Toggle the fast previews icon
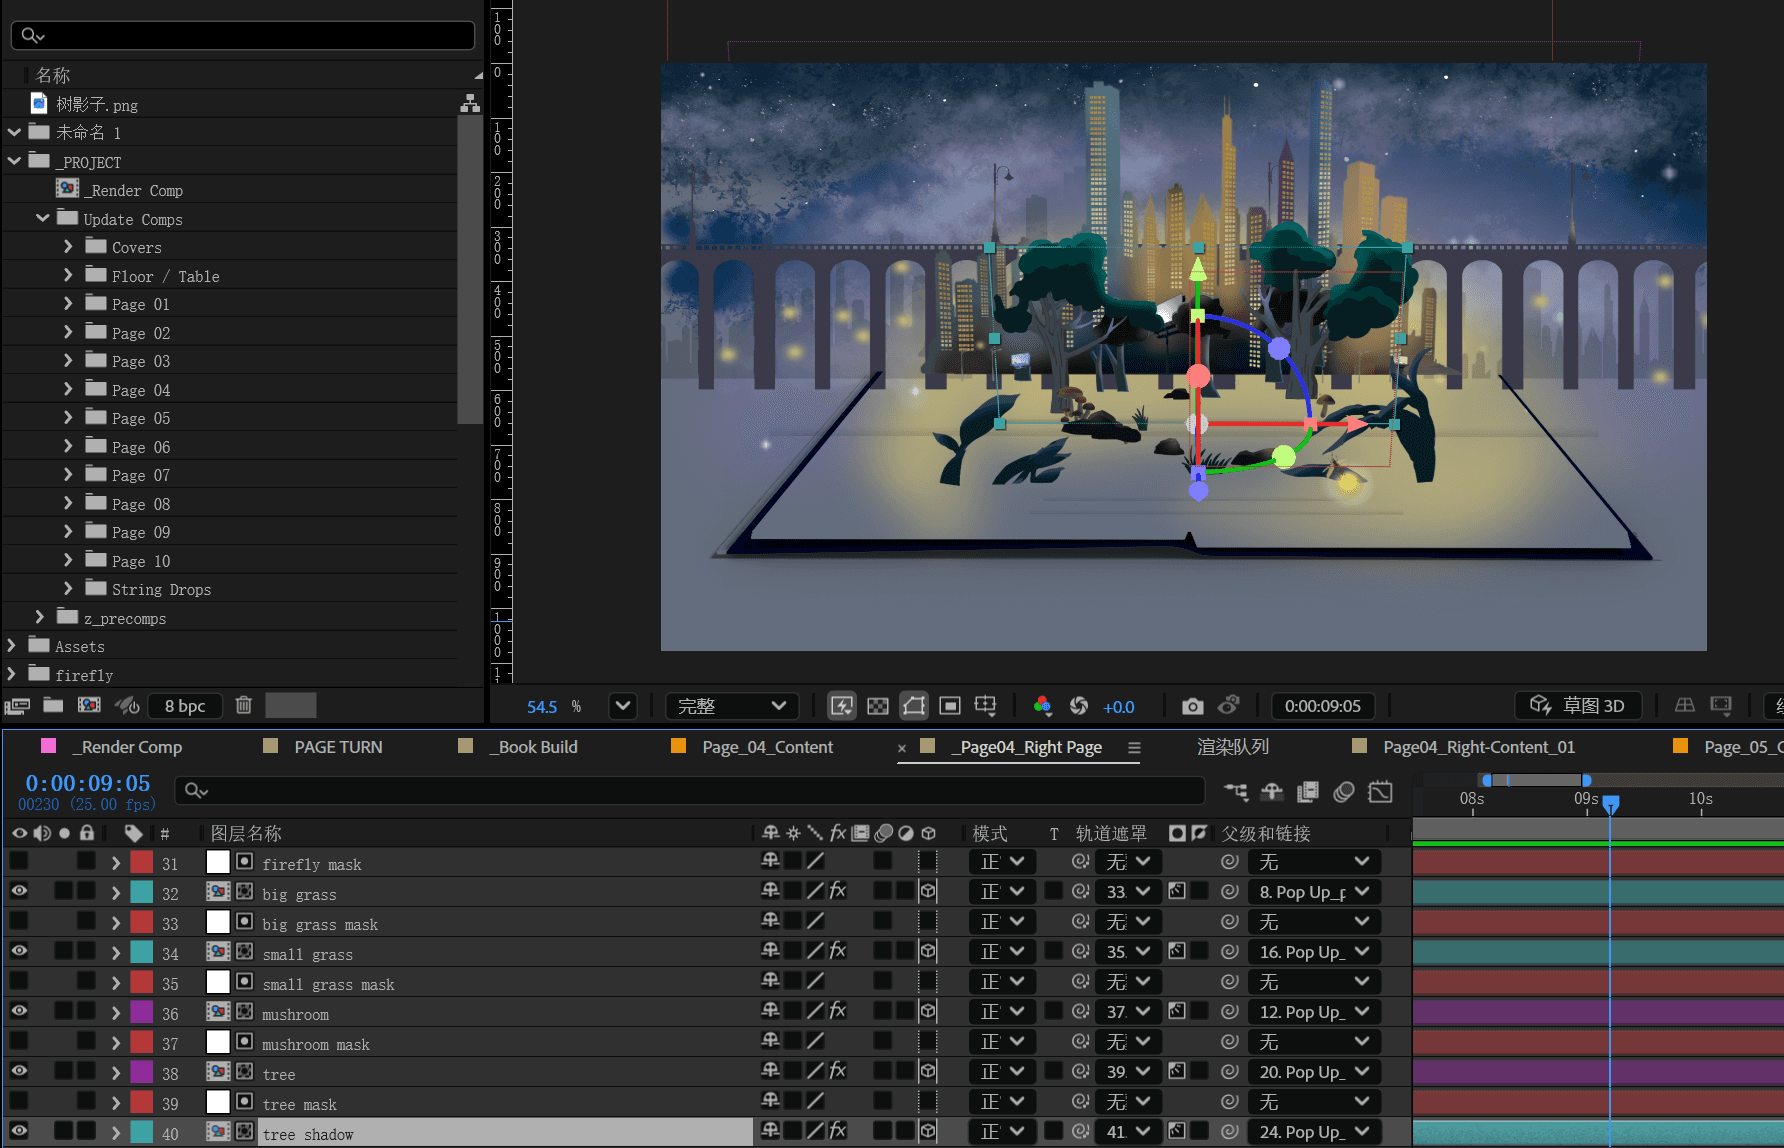 [842, 706]
